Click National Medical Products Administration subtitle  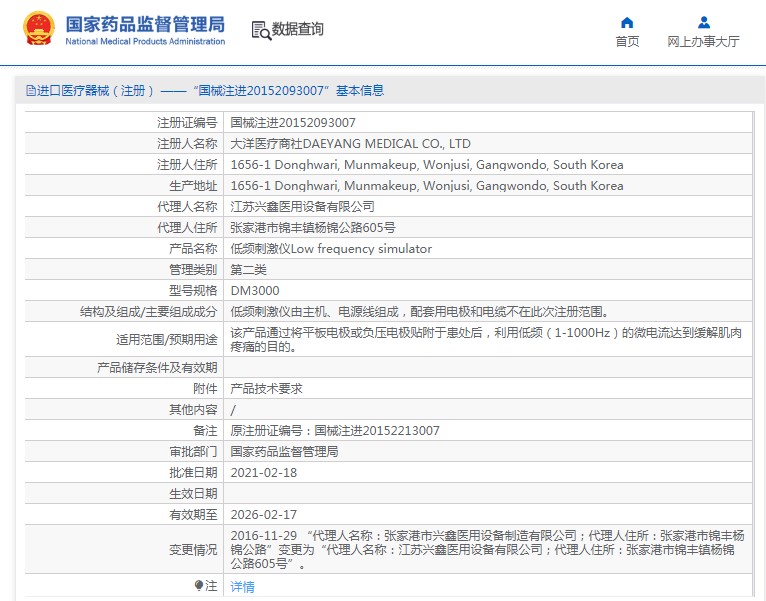click(145, 42)
